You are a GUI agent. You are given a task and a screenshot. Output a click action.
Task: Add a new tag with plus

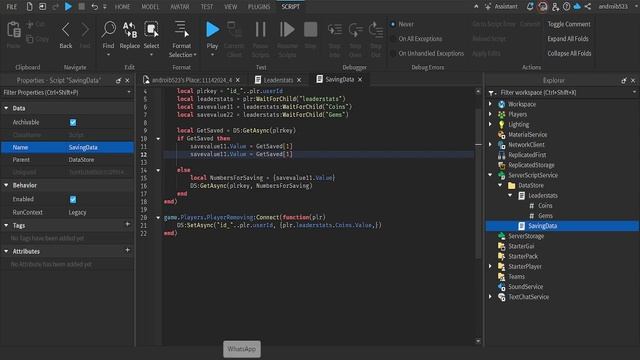pyautogui.click(x=127, y=224)
